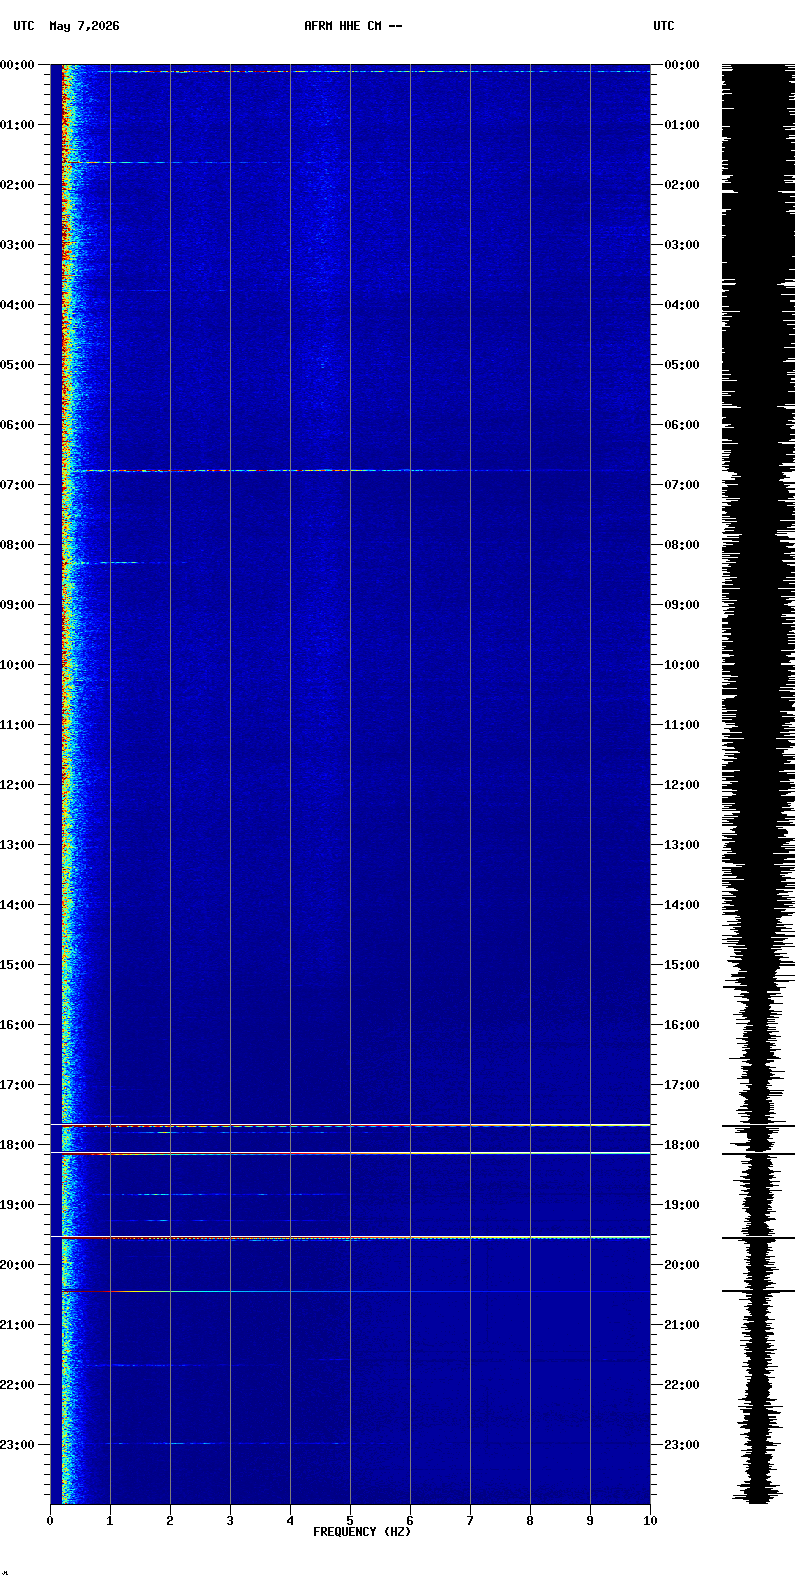Screen dimensions: 802x1584
Task: Click the waveform trace at 15:00
Action: tap(758, 965)
